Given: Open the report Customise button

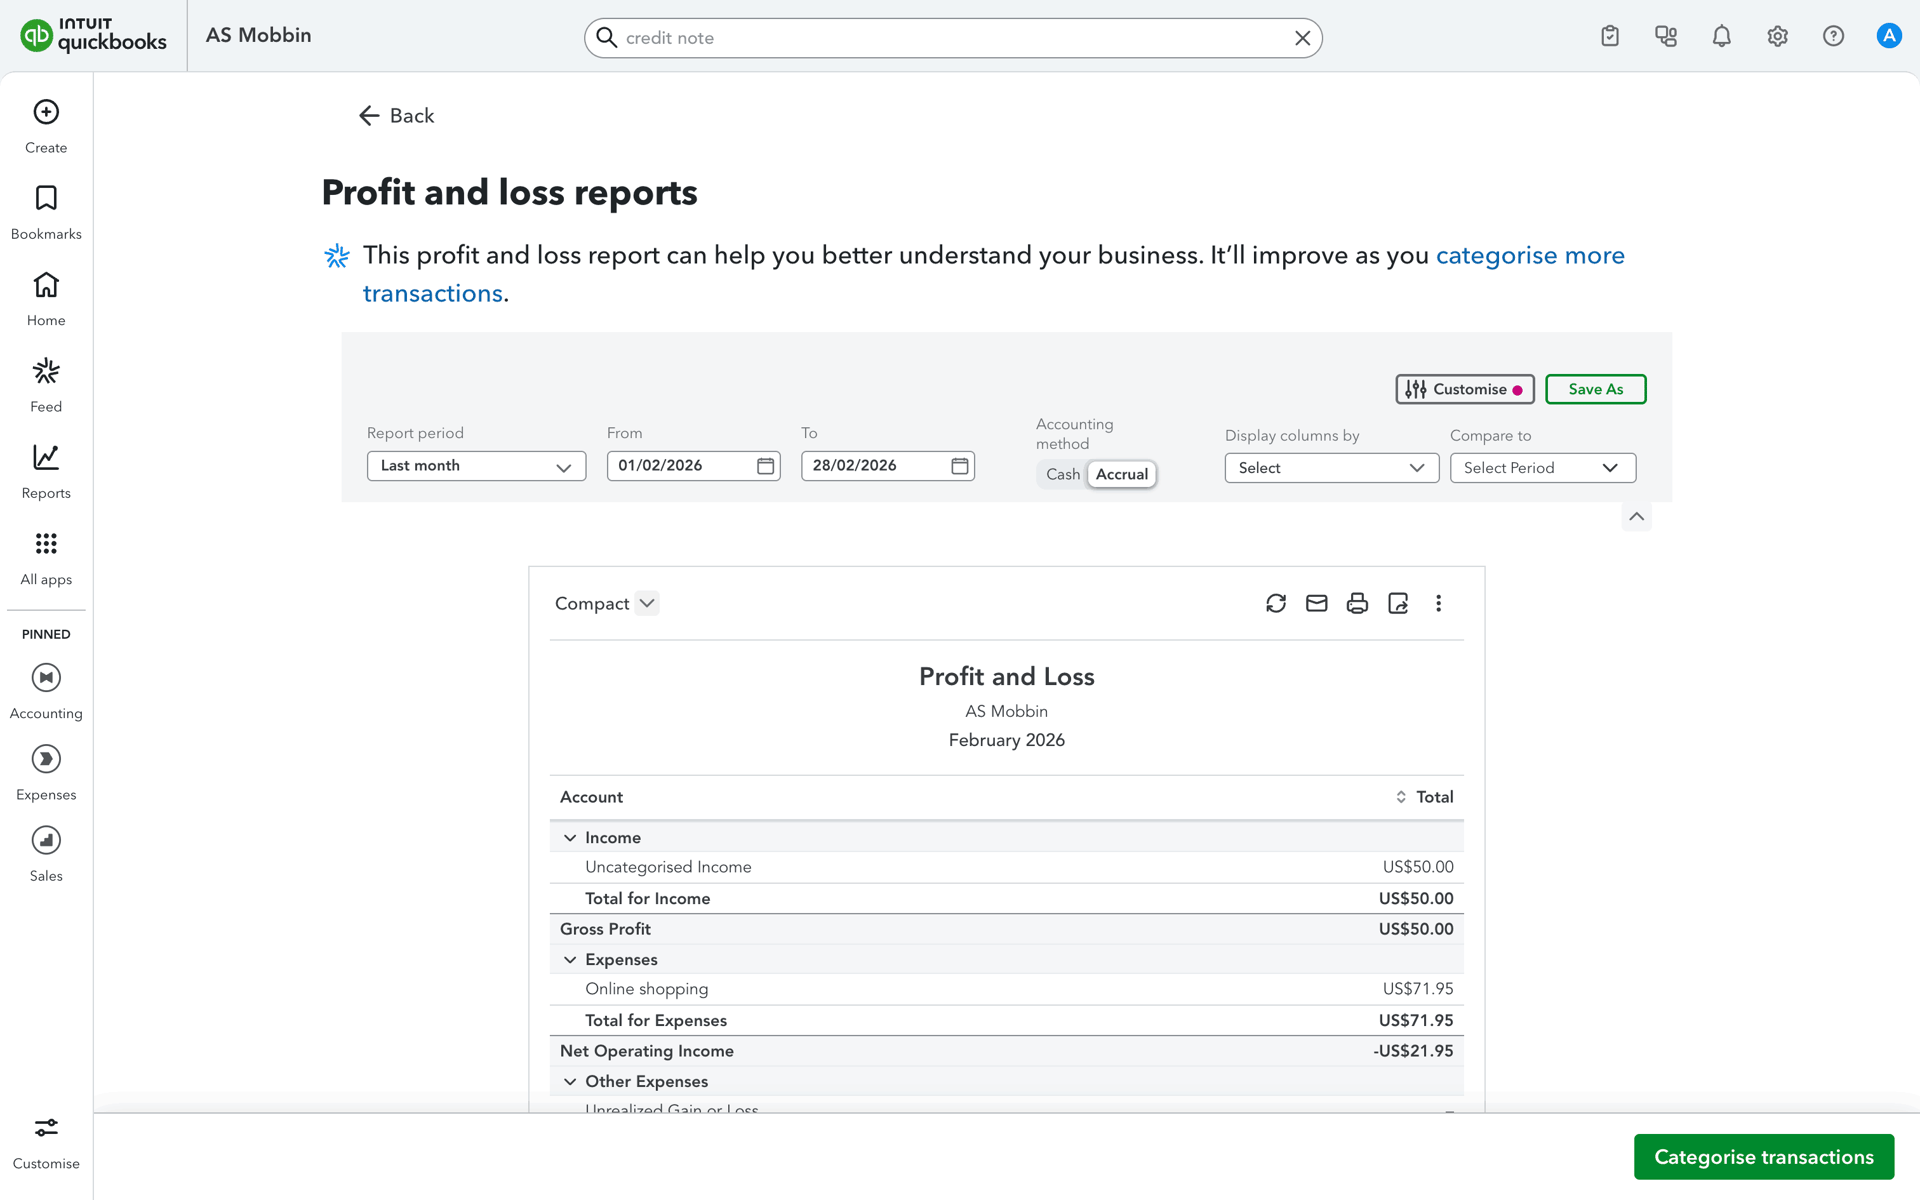Looking at the screenshot, I should (1465, 389).
